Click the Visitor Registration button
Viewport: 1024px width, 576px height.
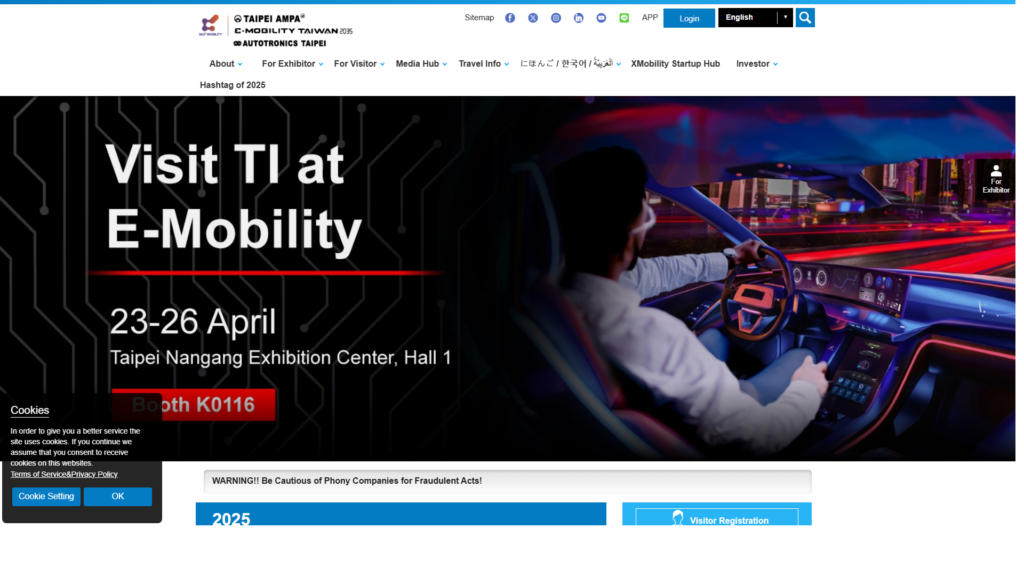point(717,519)
